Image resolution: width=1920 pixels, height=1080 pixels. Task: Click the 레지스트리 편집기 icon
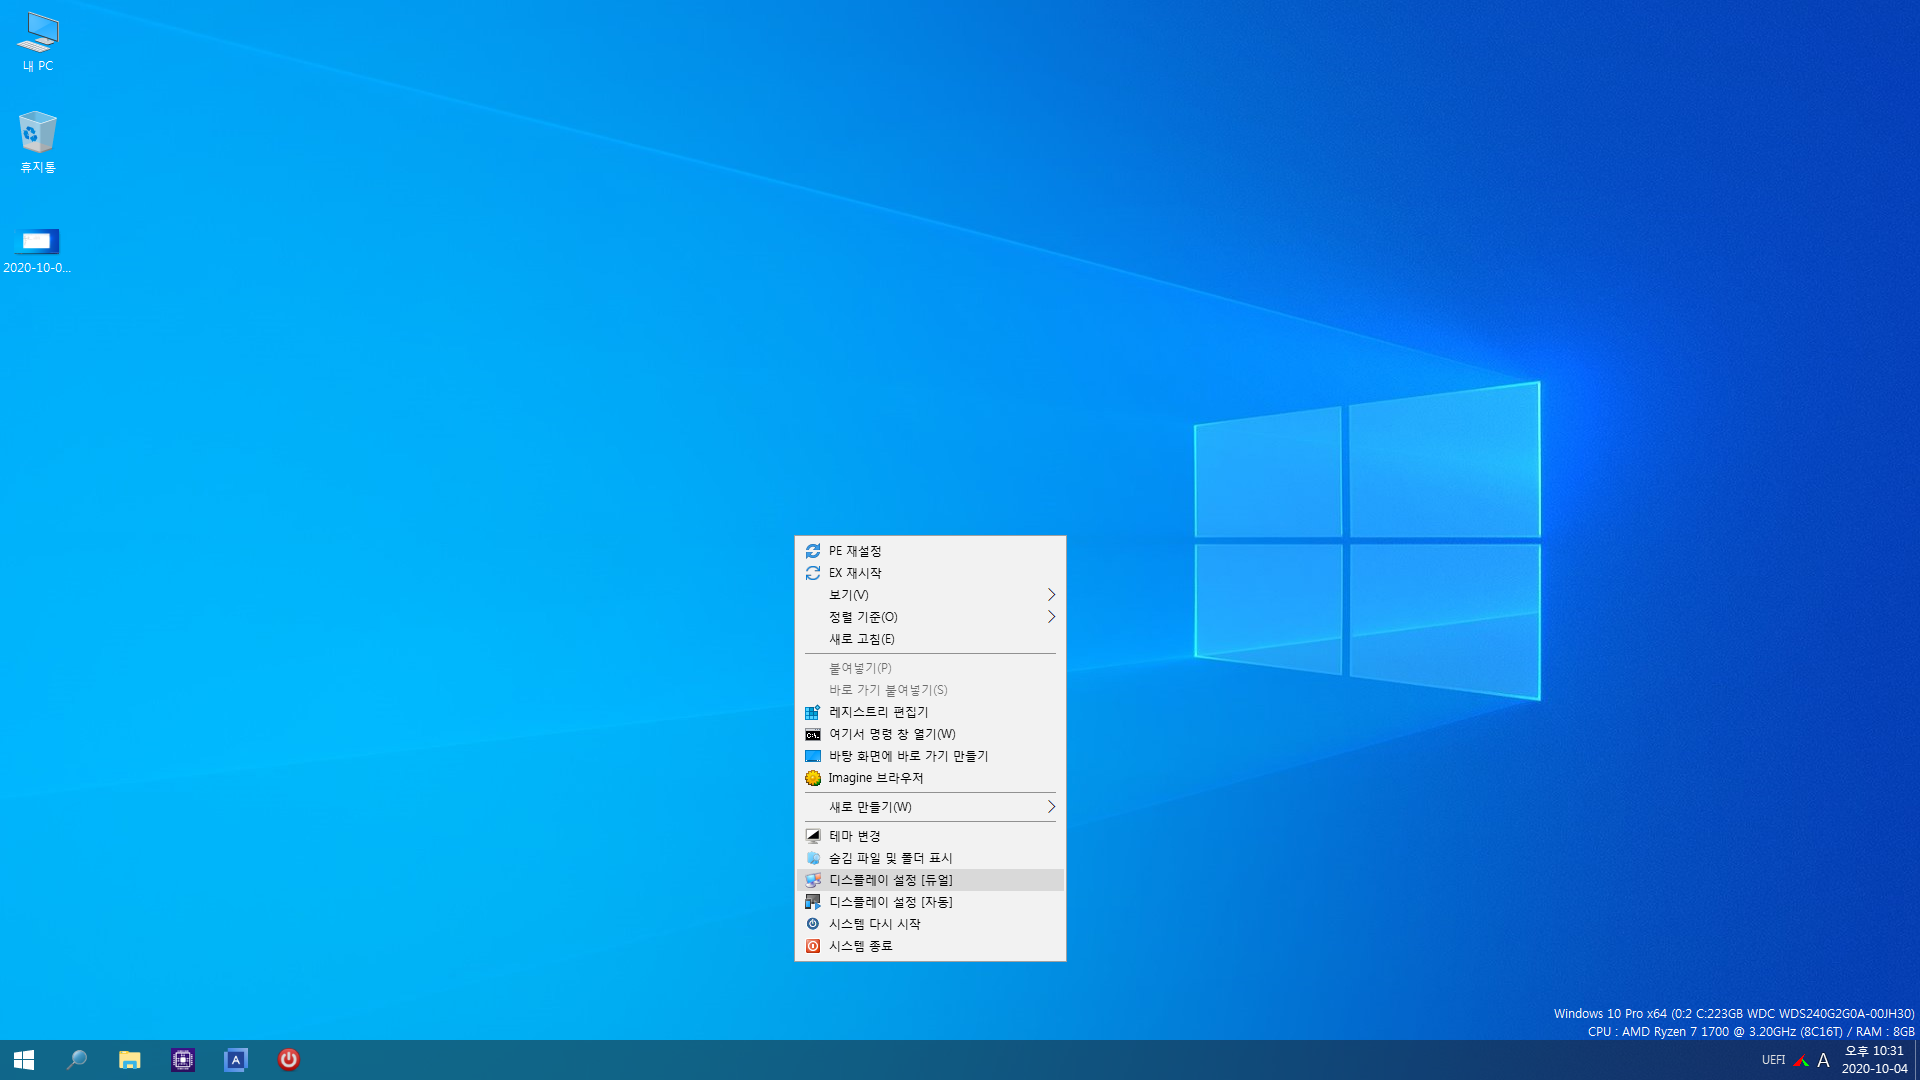813,712
